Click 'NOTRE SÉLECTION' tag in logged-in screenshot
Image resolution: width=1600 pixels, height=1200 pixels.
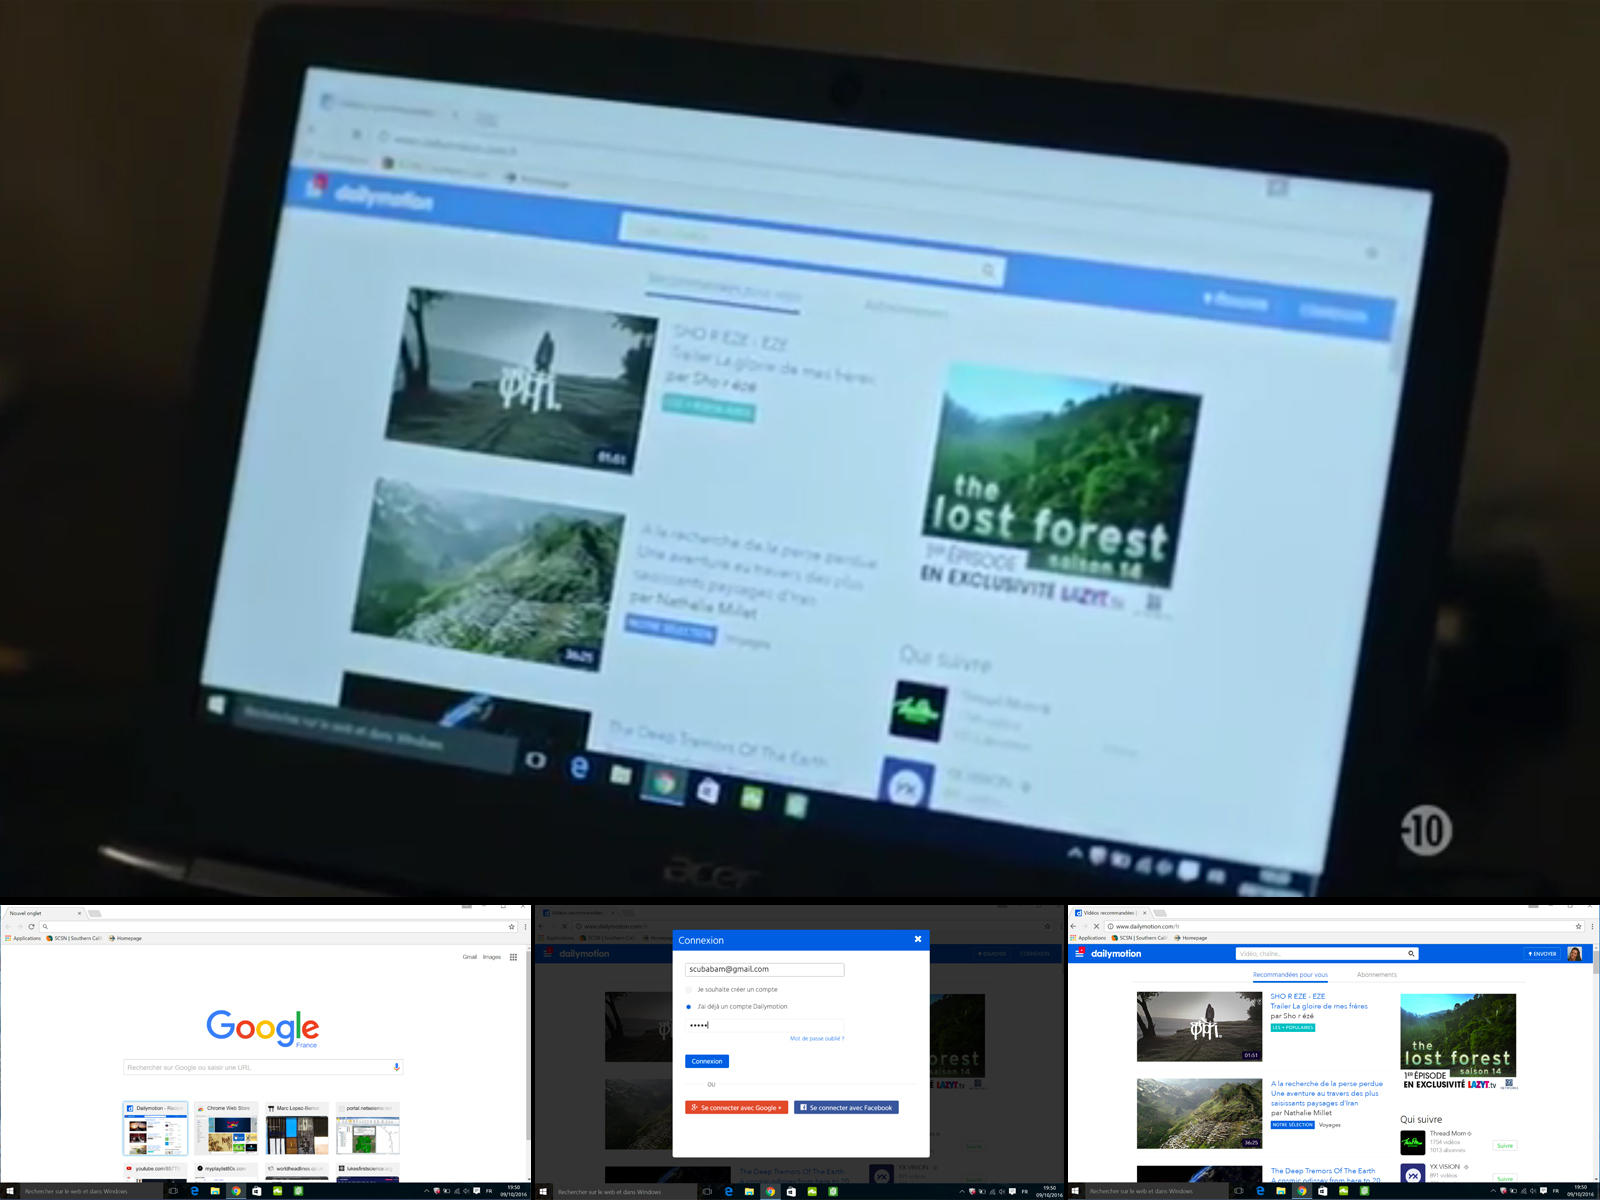click(1293, 1124)
